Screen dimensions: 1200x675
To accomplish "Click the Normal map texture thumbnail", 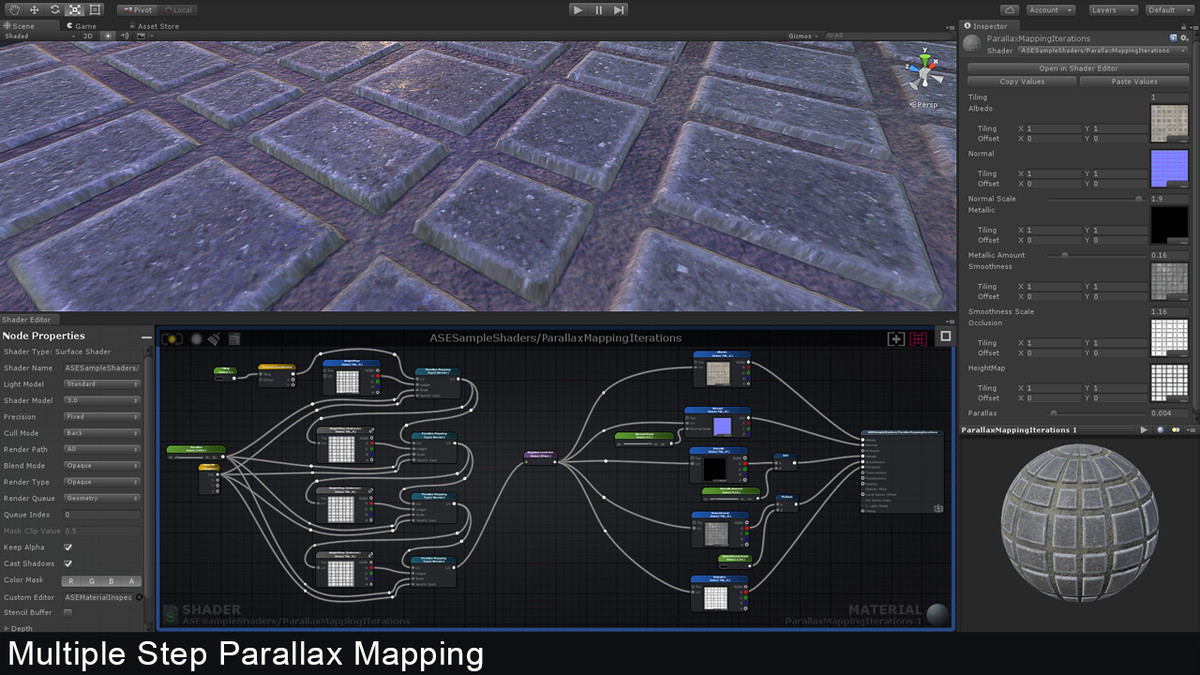I will click(x=1169, y=167).
